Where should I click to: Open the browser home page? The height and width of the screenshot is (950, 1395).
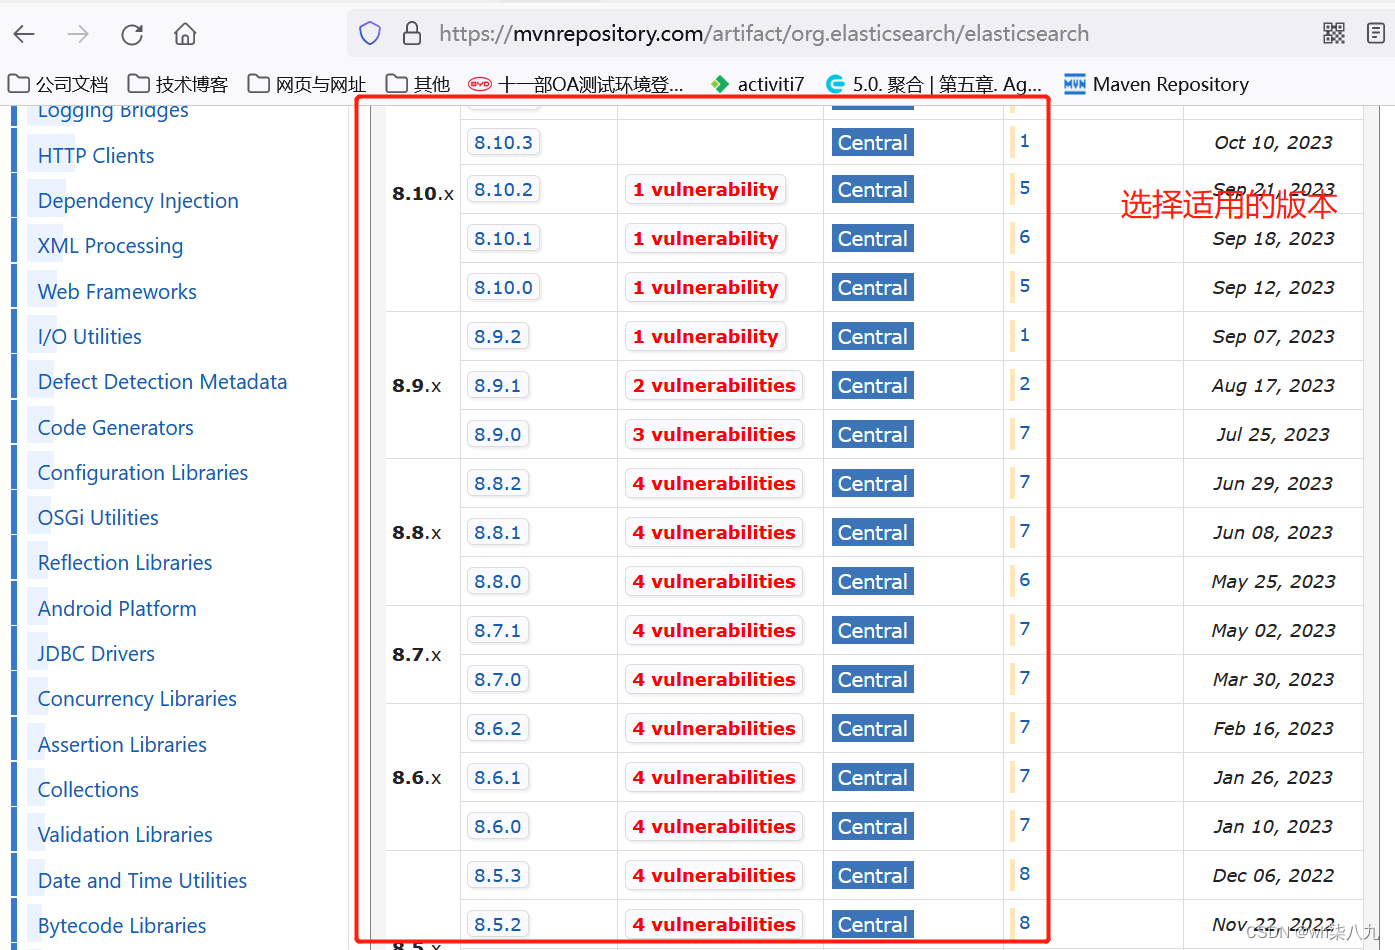coord(185,34)
